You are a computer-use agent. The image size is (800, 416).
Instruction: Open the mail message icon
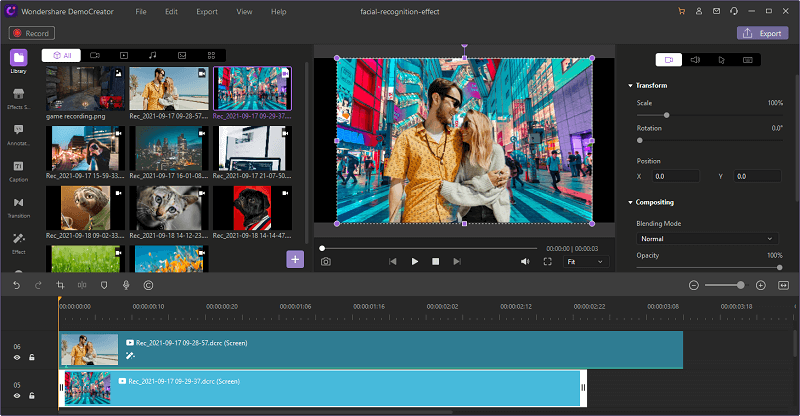(716, 11)
